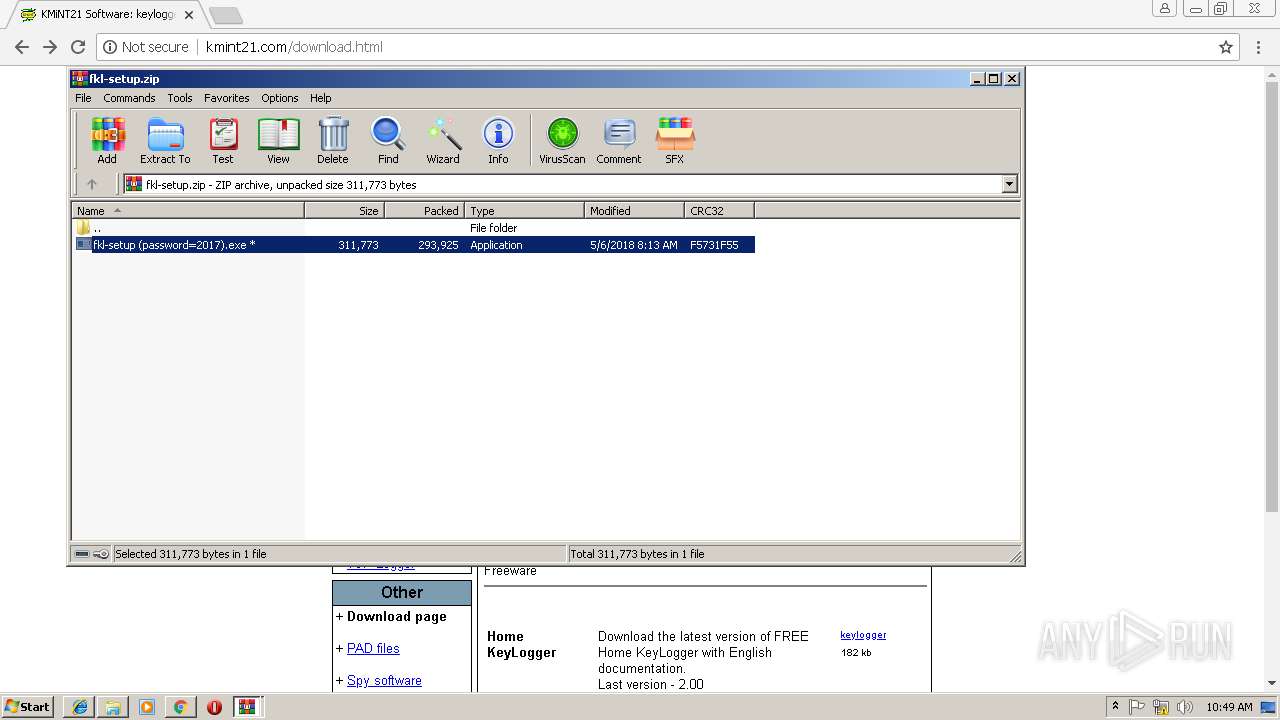Reload the kmint21 page

(x=78, y=47)
